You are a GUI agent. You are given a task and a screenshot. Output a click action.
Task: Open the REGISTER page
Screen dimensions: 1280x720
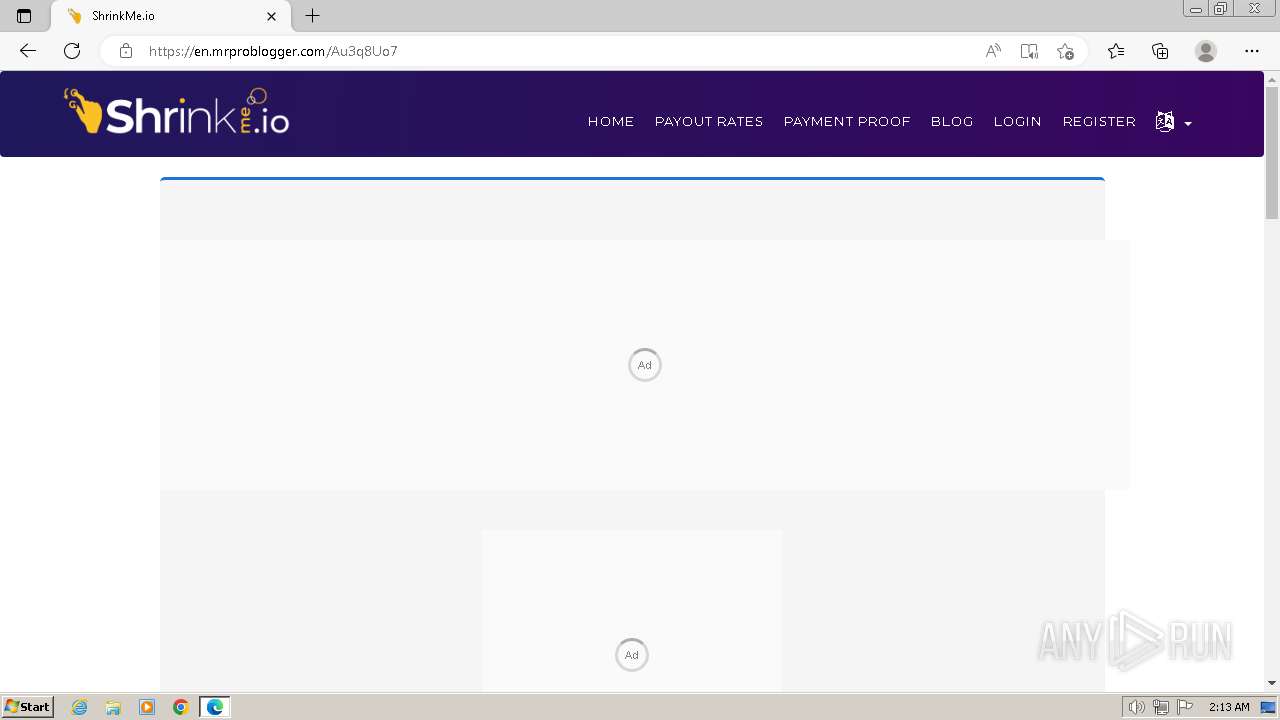(1099, 122)
